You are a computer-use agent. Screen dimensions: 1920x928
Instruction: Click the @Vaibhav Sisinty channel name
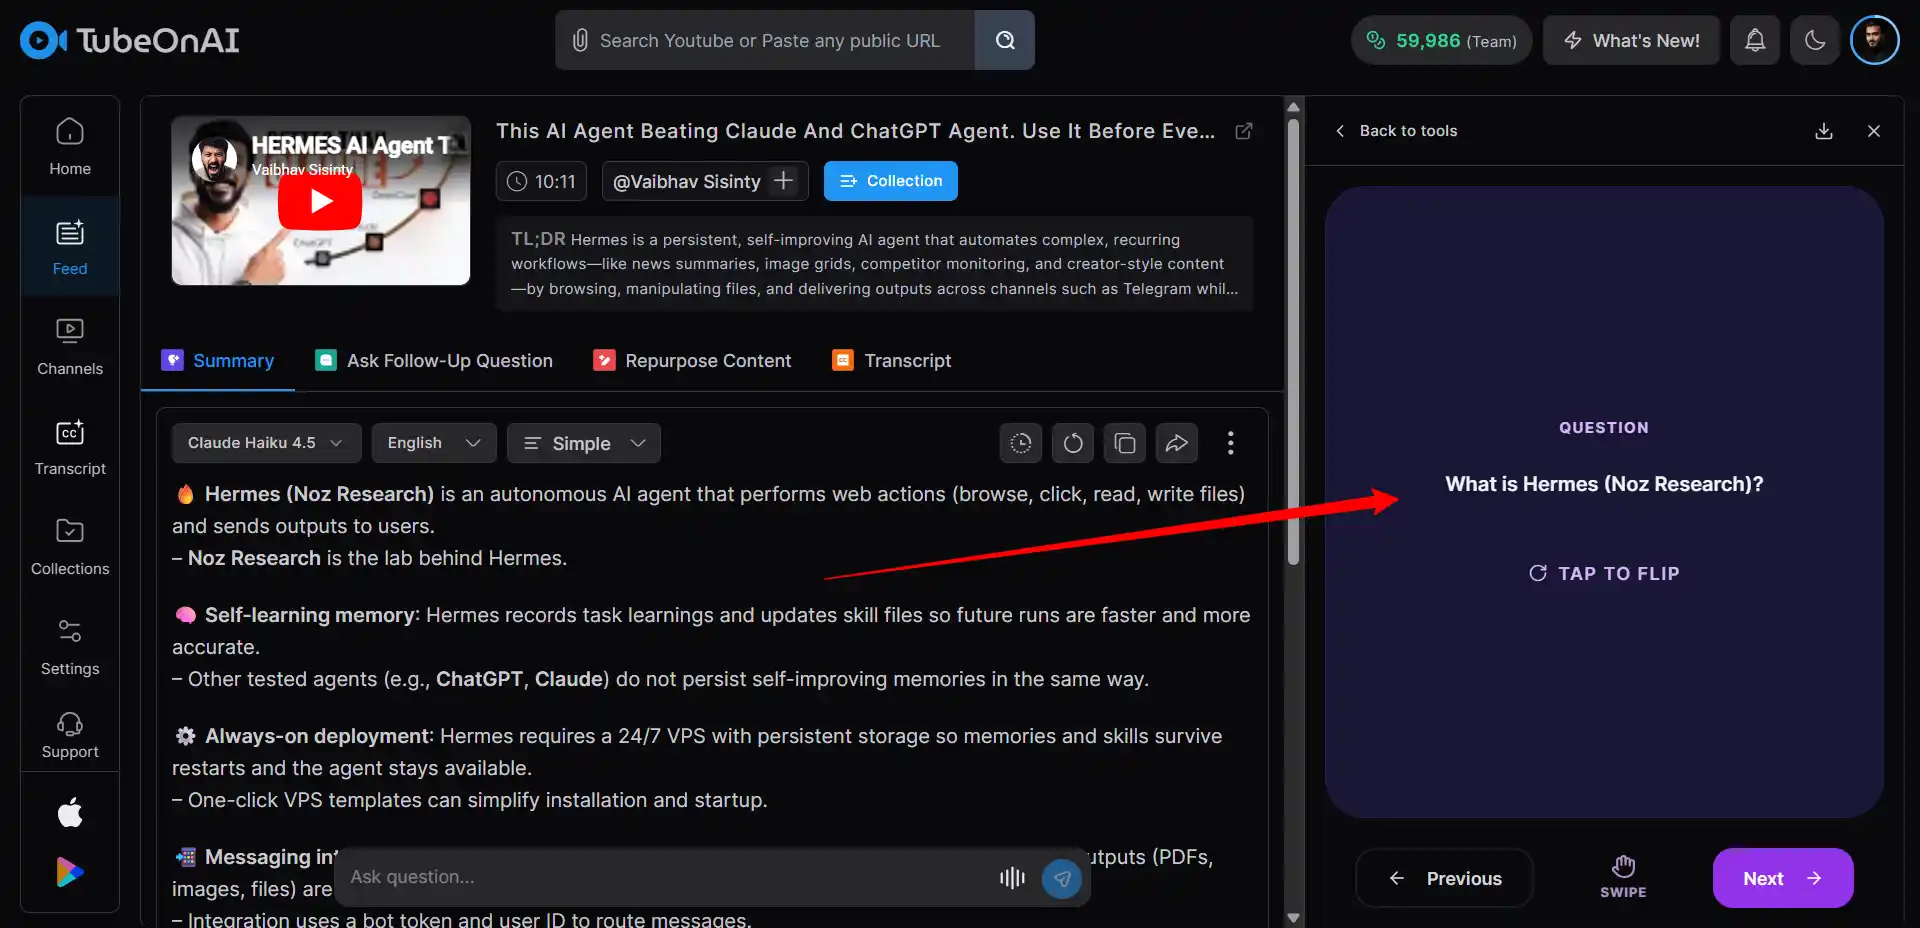pos(686,181)
